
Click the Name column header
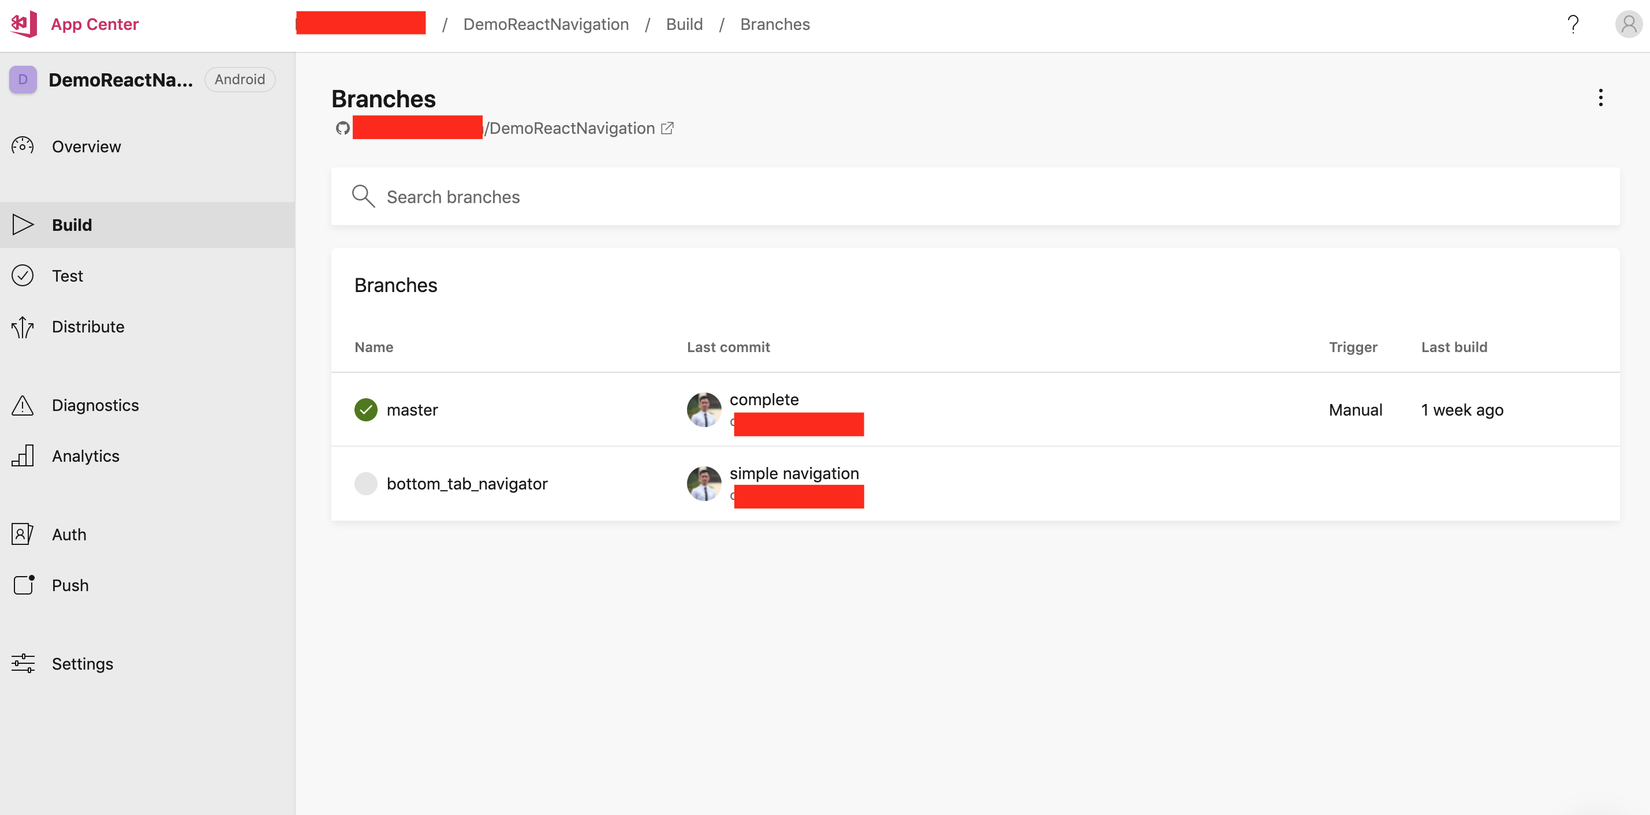click(x=374, y=347)
